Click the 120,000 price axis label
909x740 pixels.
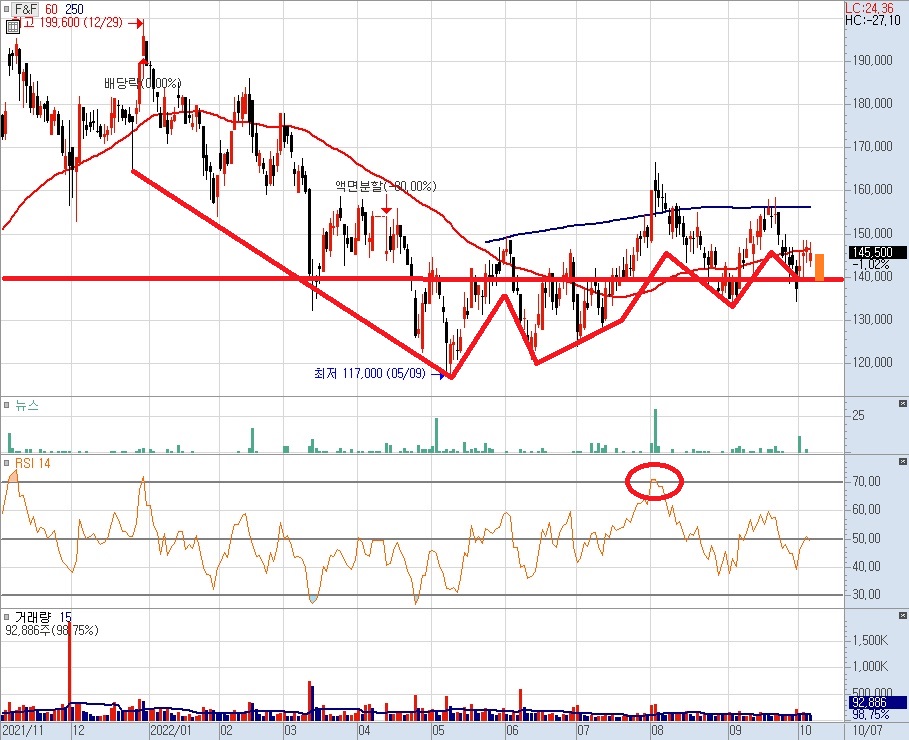(872, 362)
